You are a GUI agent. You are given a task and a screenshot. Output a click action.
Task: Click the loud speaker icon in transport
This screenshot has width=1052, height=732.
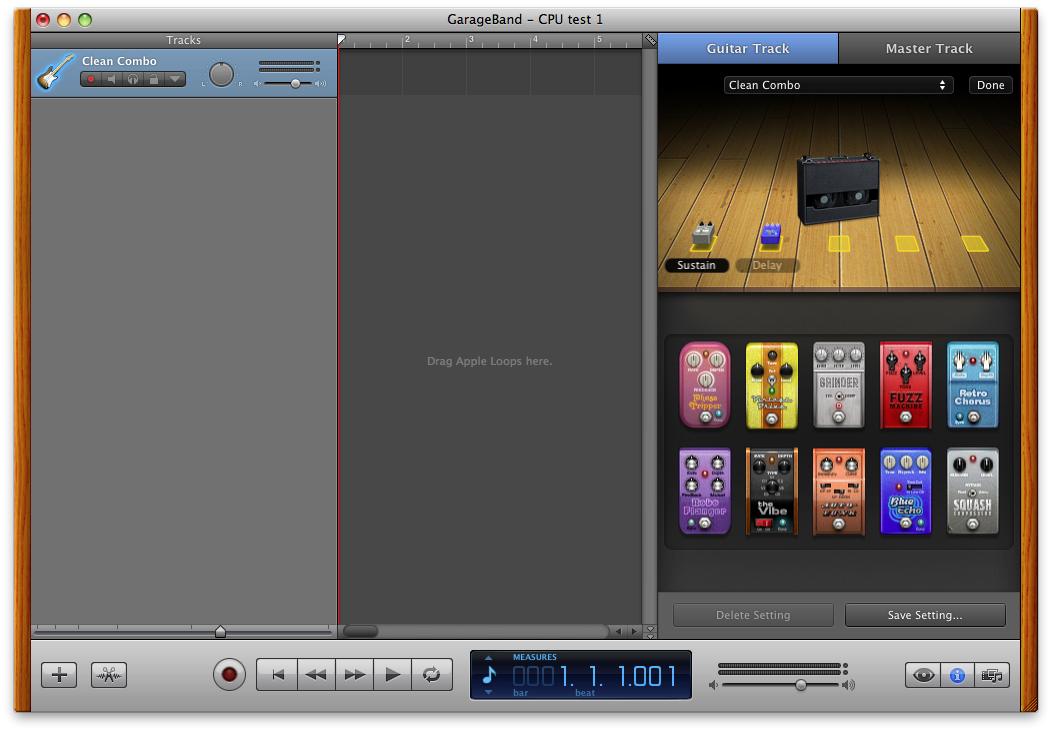[x=849, y=685]
